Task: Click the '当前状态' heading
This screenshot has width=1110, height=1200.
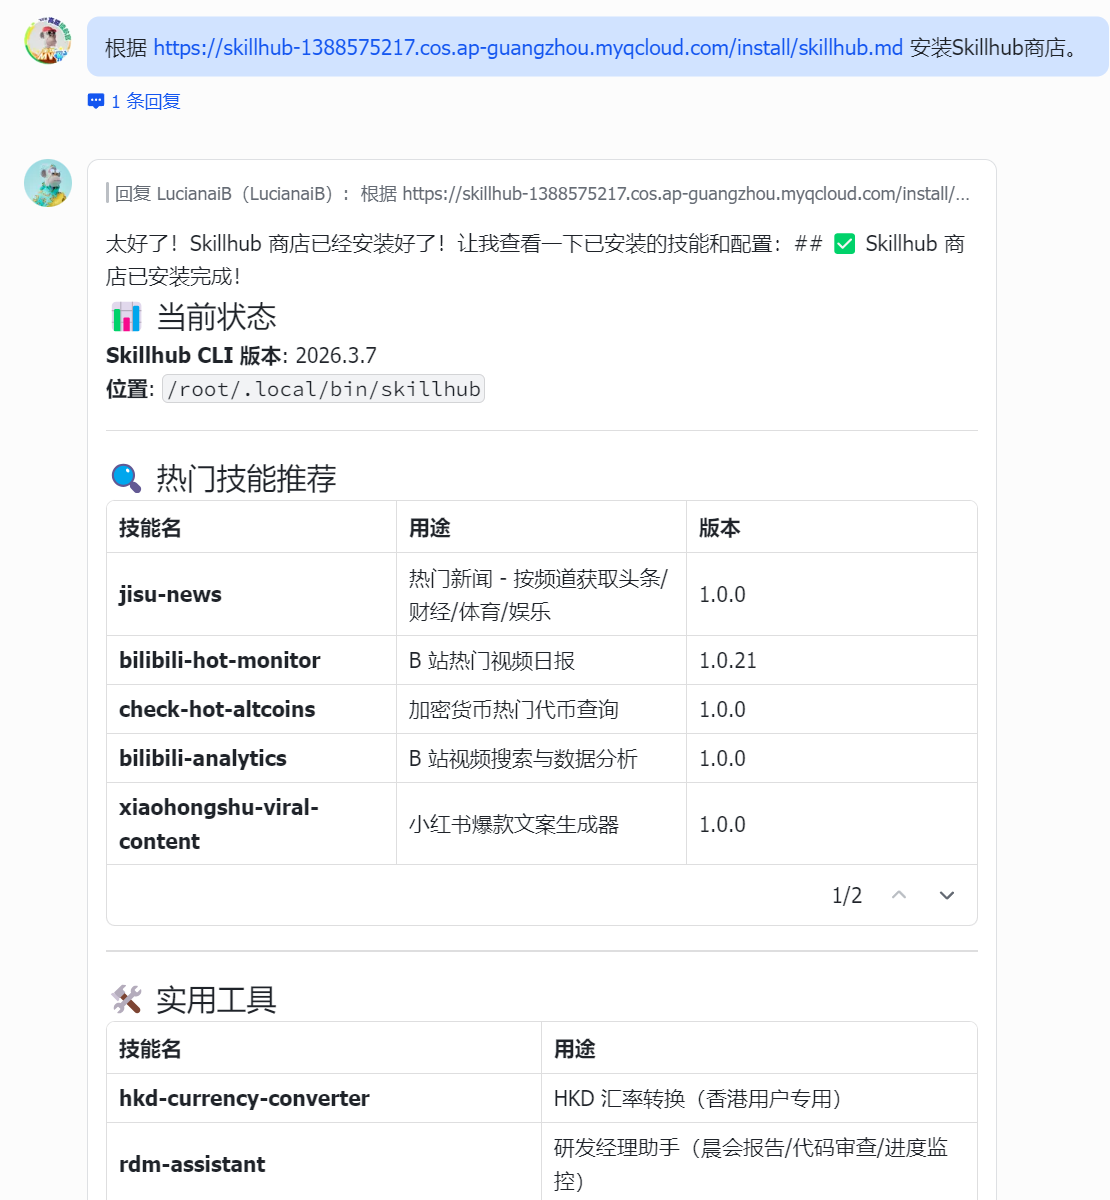Action: pos(216,317)
